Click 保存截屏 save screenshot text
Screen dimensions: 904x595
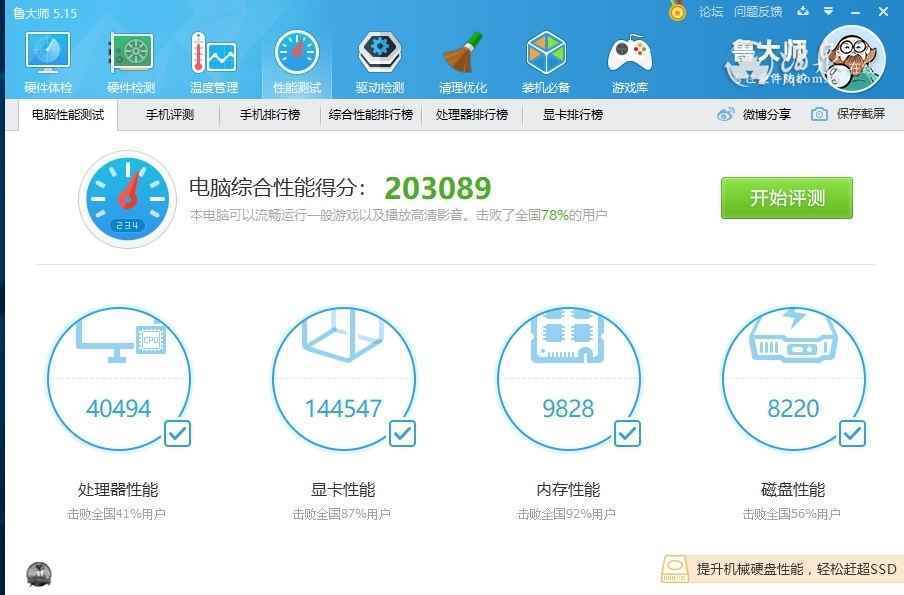pos(861,114)
